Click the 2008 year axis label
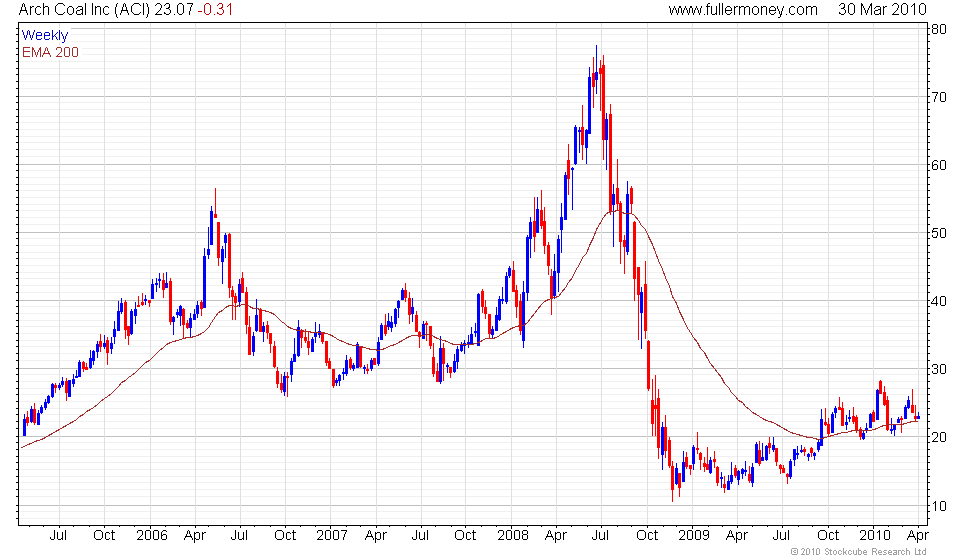 point(512,536)
